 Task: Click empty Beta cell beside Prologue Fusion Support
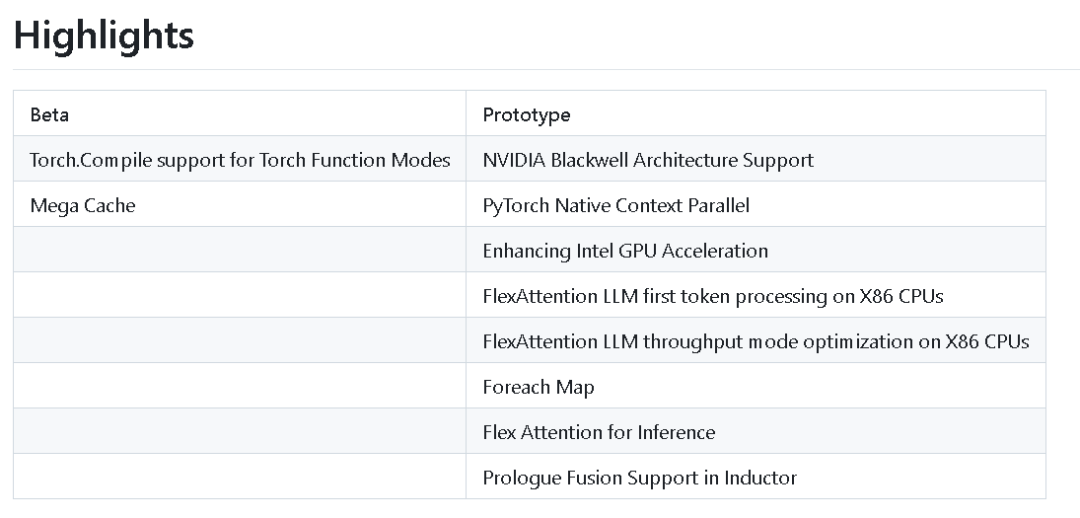240,477
